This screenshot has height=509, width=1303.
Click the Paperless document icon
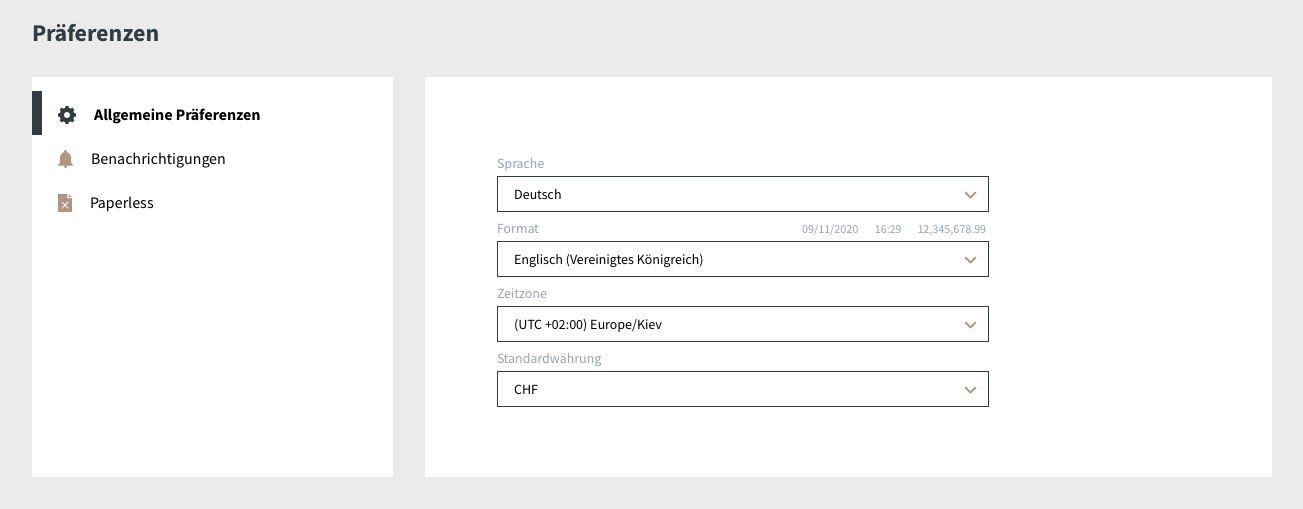tap(65, 203)
